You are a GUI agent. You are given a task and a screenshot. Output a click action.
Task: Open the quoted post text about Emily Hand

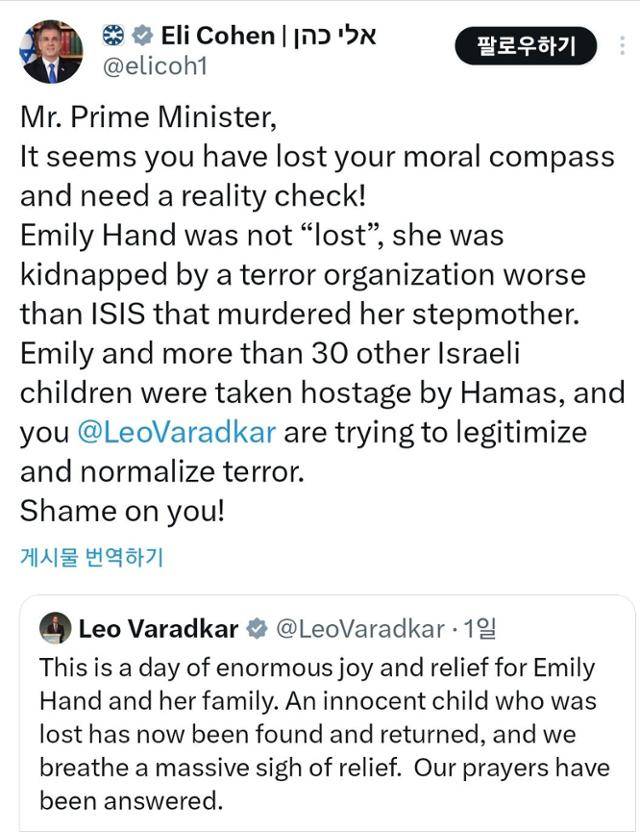[316, 733]
